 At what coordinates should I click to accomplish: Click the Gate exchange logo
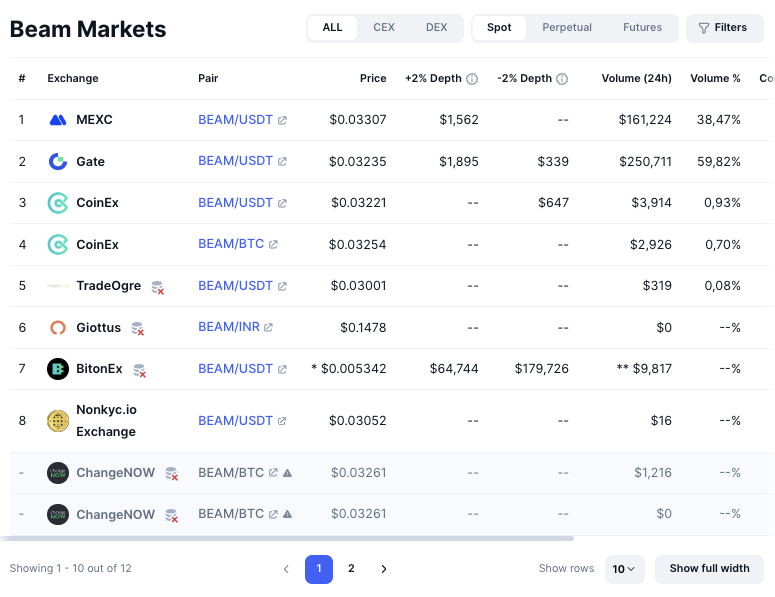[58, 162]
